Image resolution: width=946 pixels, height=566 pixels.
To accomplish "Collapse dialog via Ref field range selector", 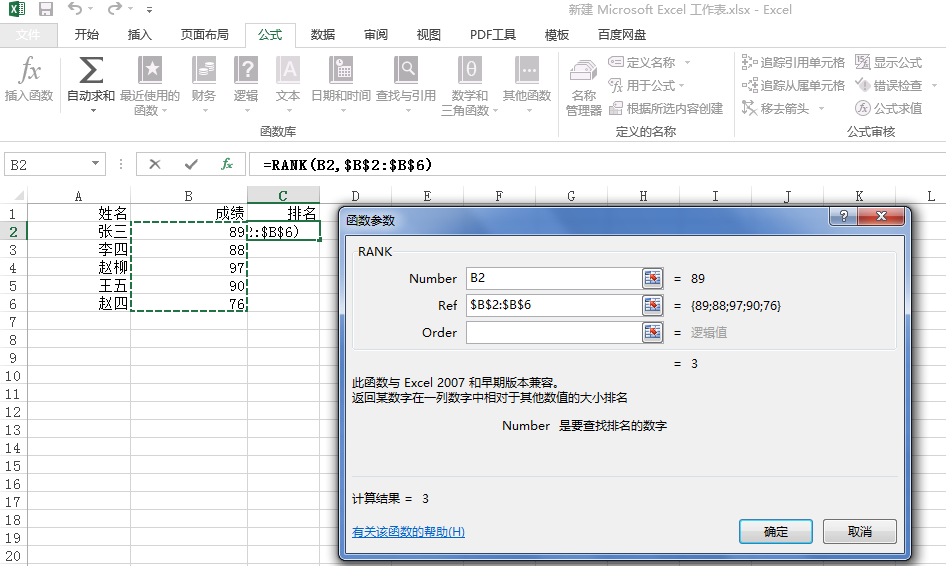I will [652, 305].
